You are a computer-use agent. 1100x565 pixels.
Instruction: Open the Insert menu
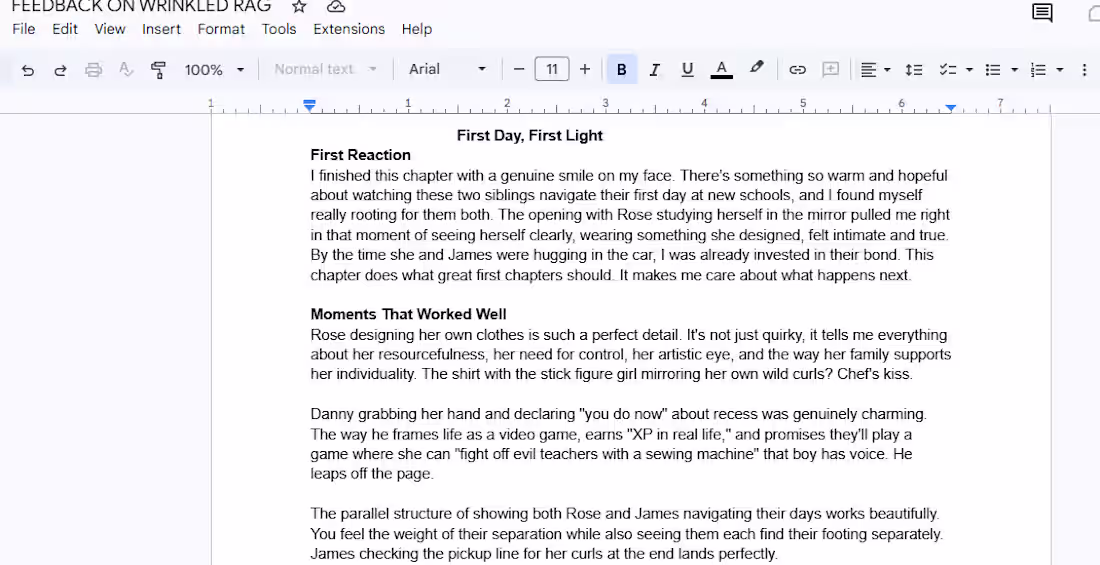coord(161,29)
